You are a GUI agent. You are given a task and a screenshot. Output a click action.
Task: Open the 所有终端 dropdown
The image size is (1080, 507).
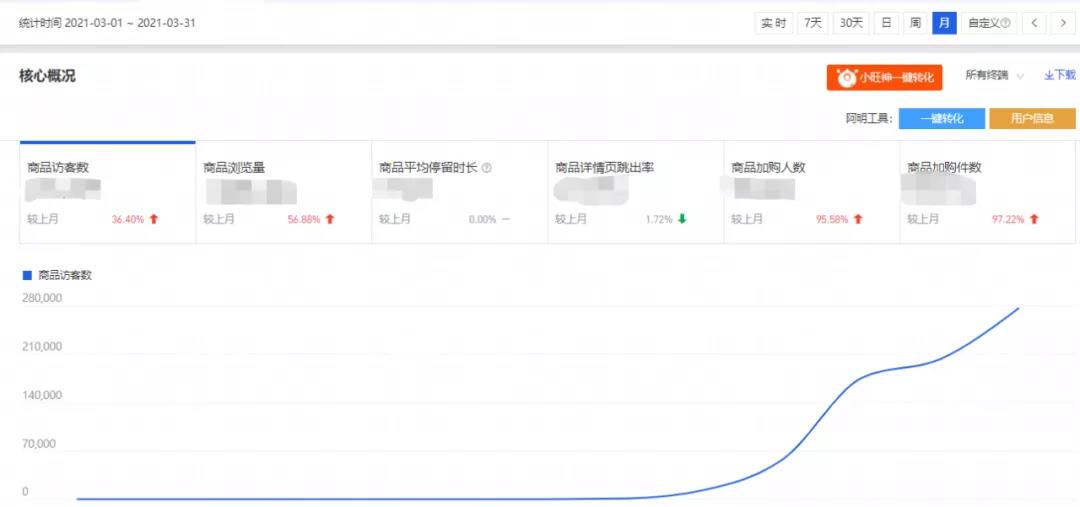pos(994,76)
